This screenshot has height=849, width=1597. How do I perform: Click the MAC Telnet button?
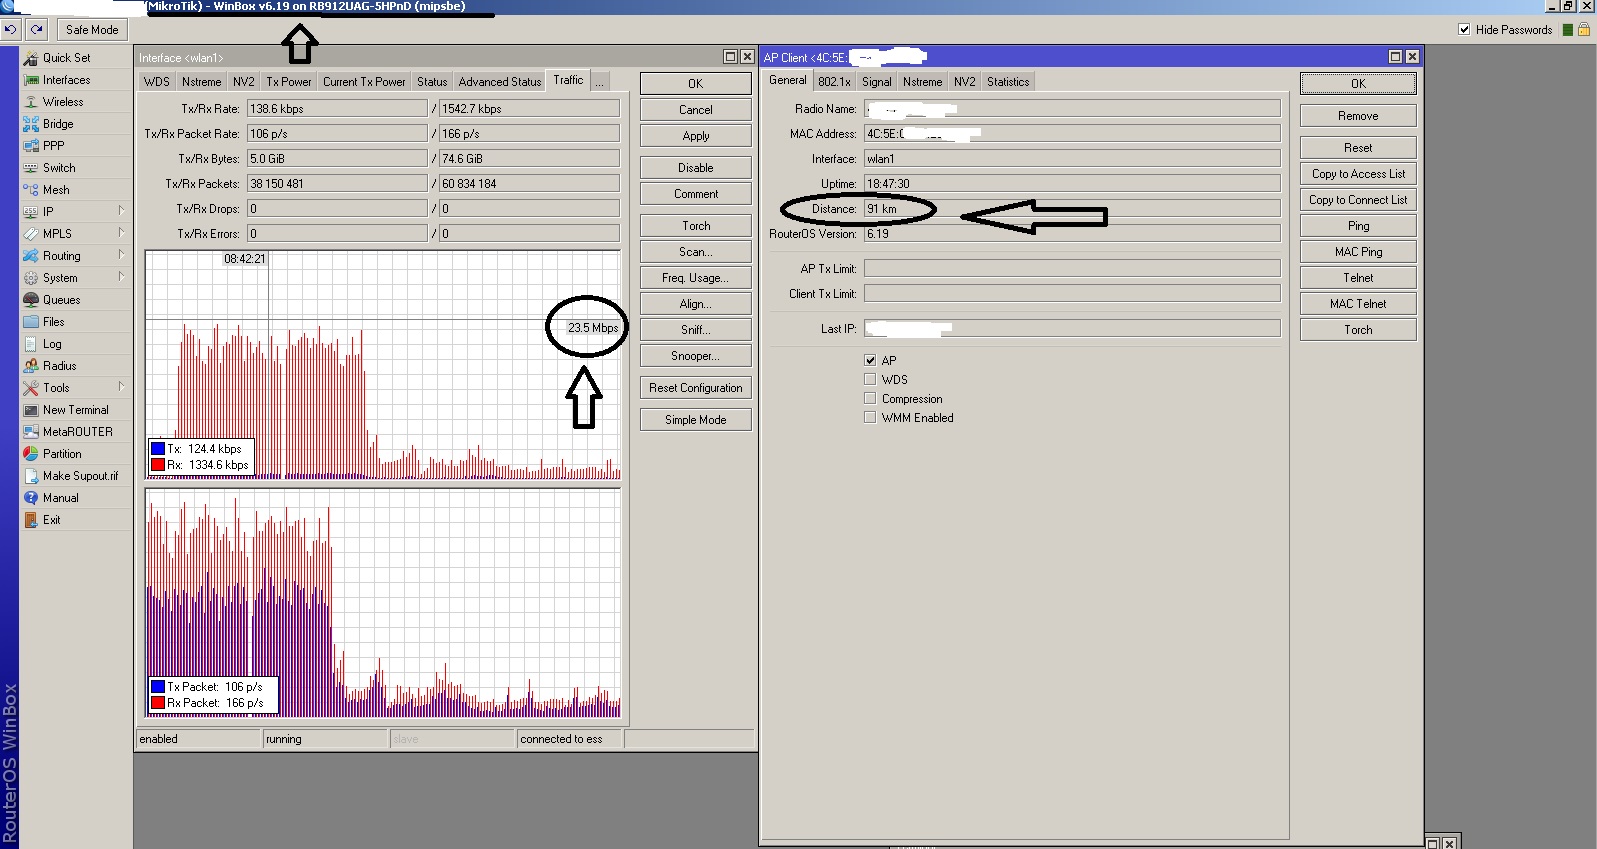[x=1358, y=304]
